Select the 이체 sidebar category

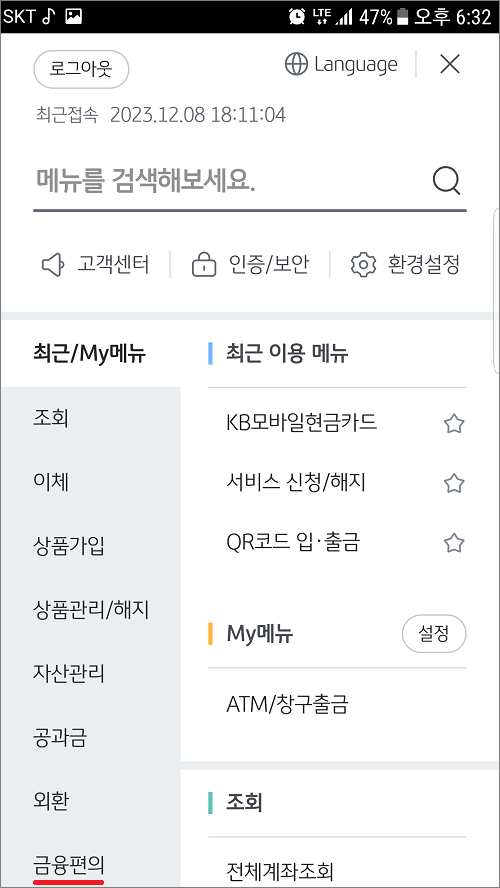click(x=51, y=483)
